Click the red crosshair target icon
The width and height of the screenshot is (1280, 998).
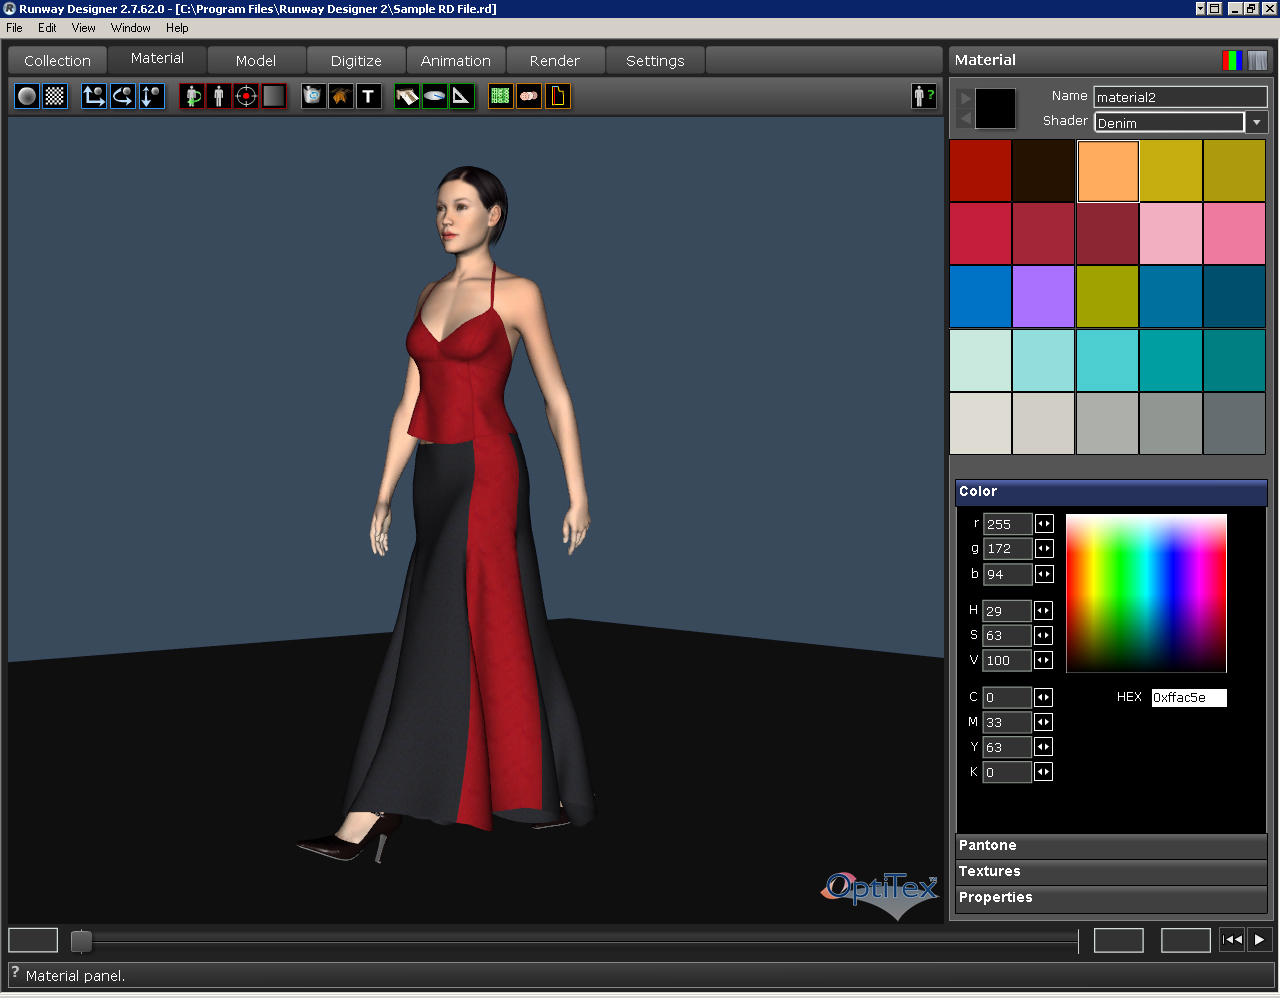coord(246,96)
